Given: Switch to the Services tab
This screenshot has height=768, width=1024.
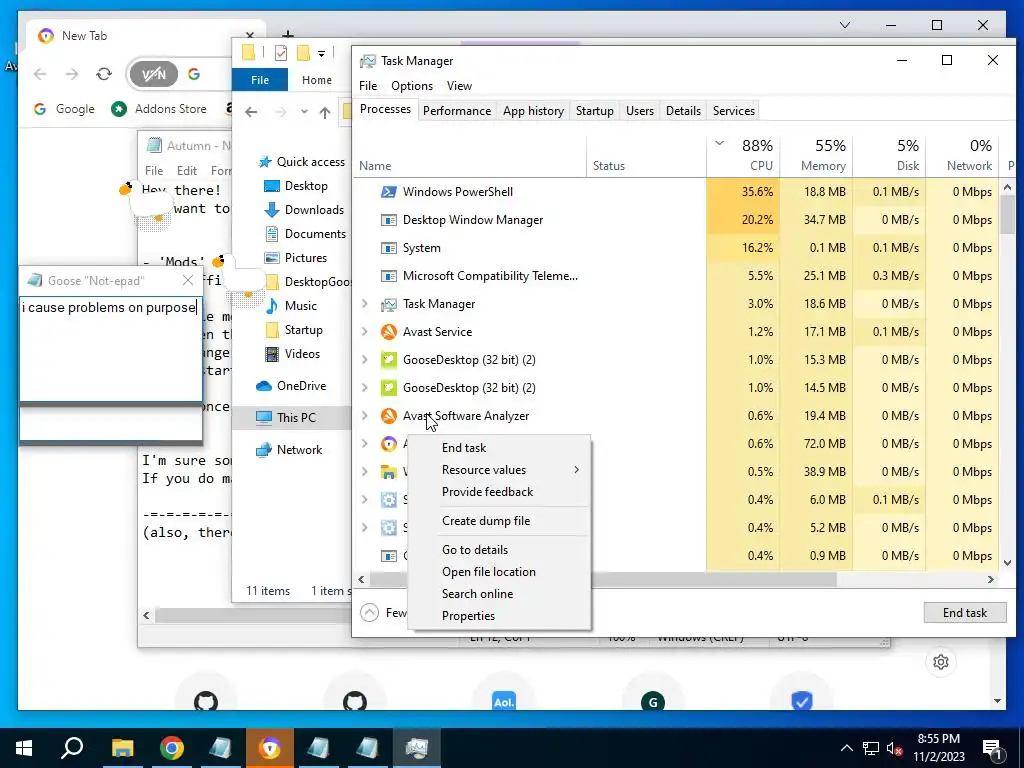Looking at the screenshot, I should (x=733, y=111).
